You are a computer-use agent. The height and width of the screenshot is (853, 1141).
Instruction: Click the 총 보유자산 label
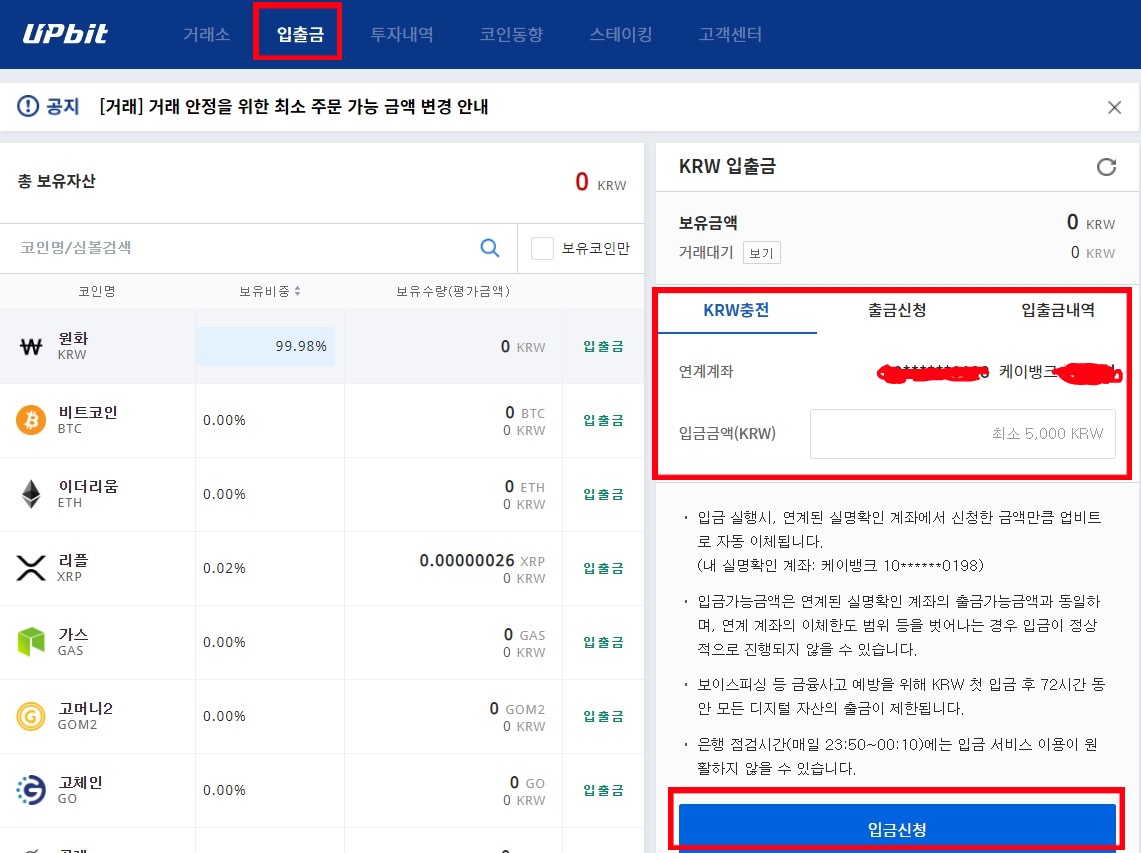click(x=57, y=181)
